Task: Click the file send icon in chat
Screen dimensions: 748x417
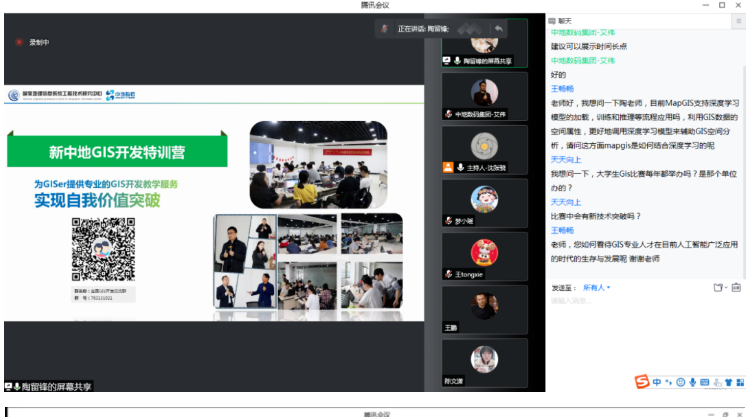Action: (717, 288)
